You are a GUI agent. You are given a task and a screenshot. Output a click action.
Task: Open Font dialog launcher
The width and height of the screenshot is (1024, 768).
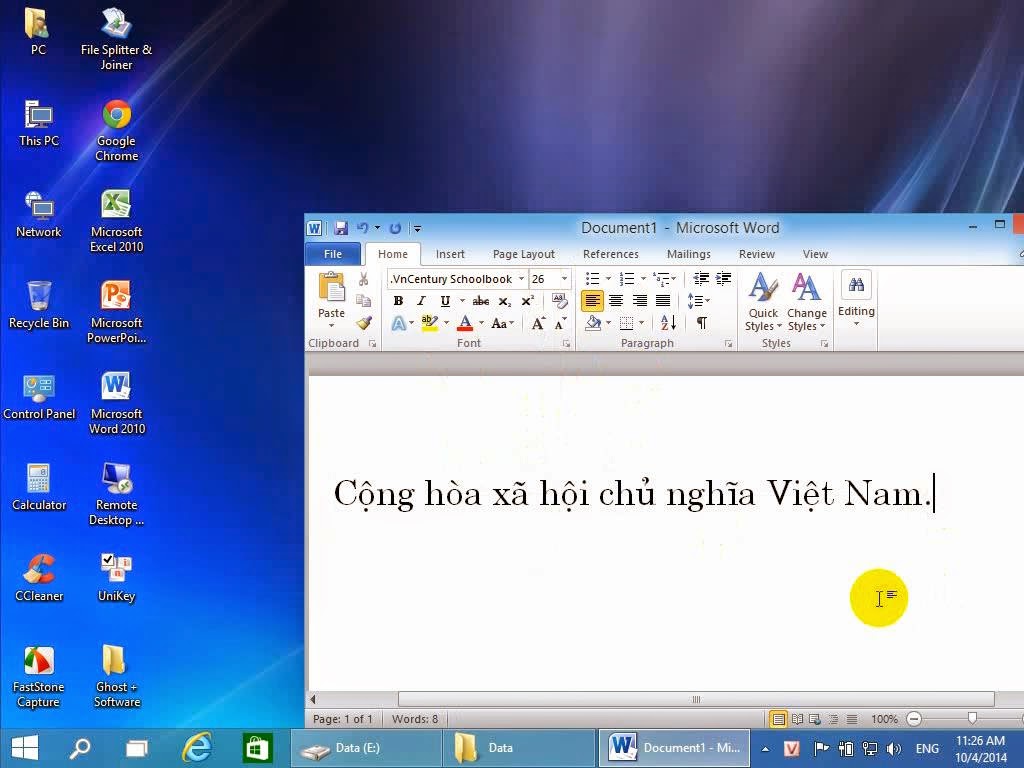[x=566, y=344]
